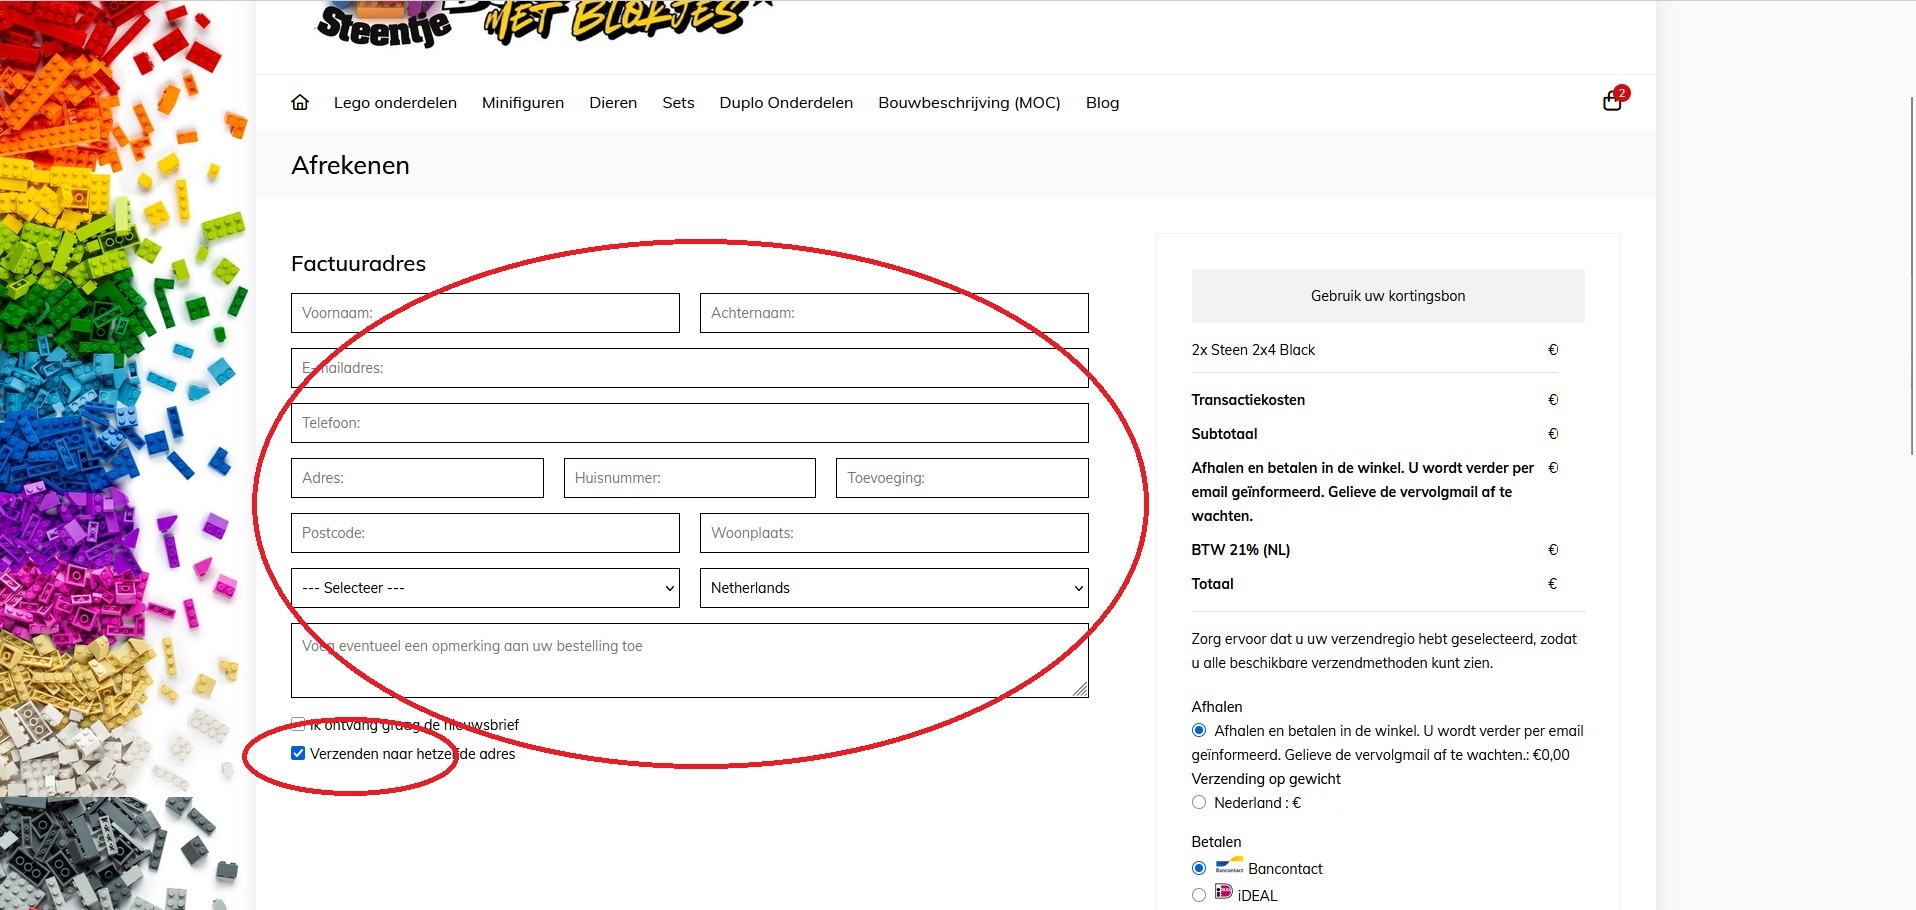Click the home icon in navigation bar
This screenshot has height=910, width=1916.
300,102
